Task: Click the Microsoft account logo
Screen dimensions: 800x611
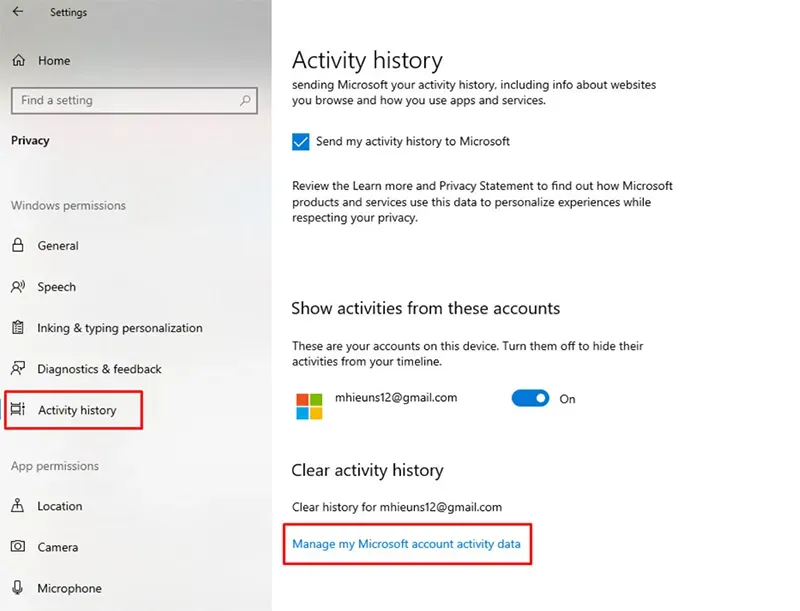Action: point(309,405)
